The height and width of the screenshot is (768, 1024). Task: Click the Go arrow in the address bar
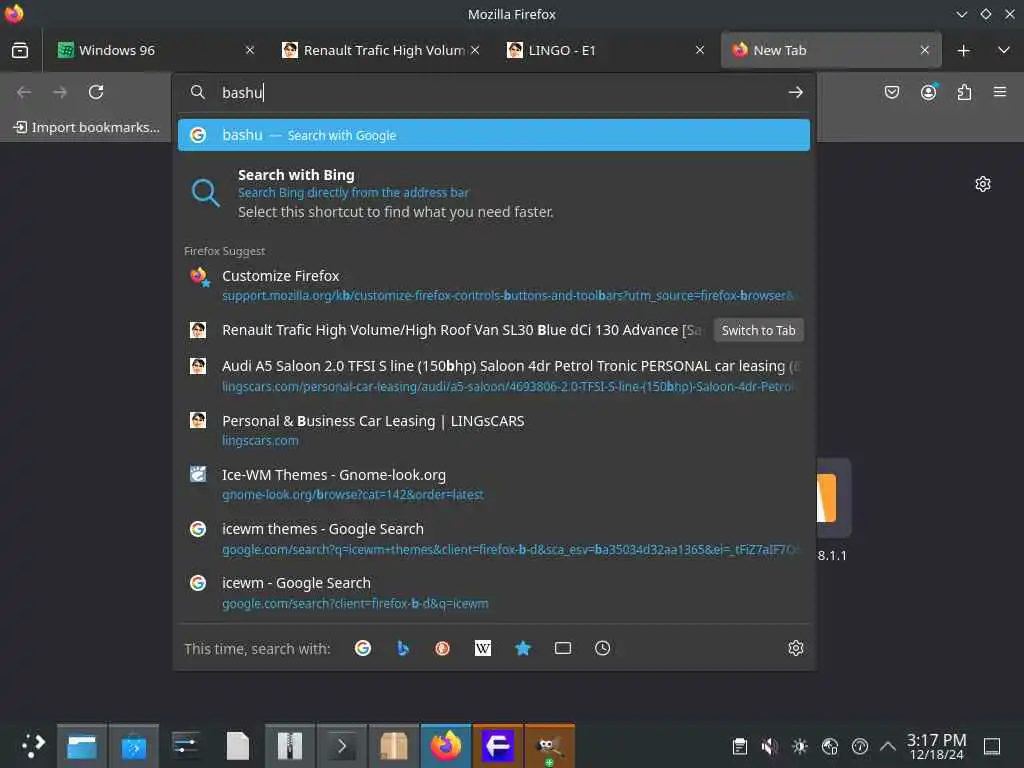[x=795, y=92]
